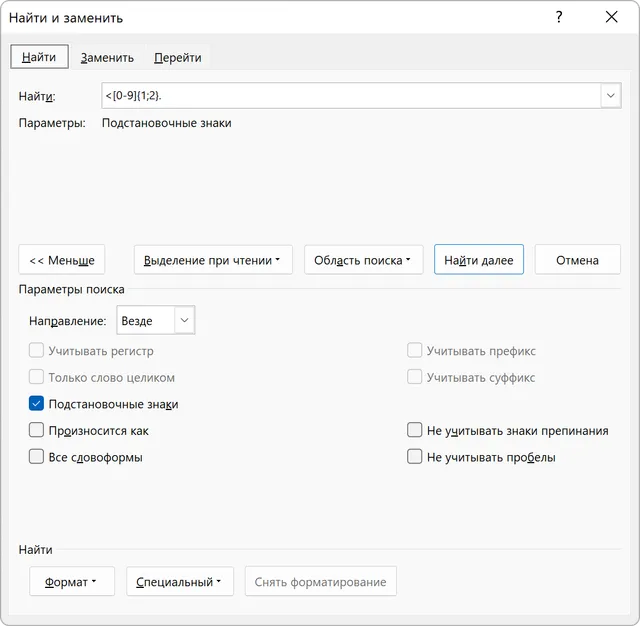Uncheck the Подстановочные знаки checkbox

[36, 404]
